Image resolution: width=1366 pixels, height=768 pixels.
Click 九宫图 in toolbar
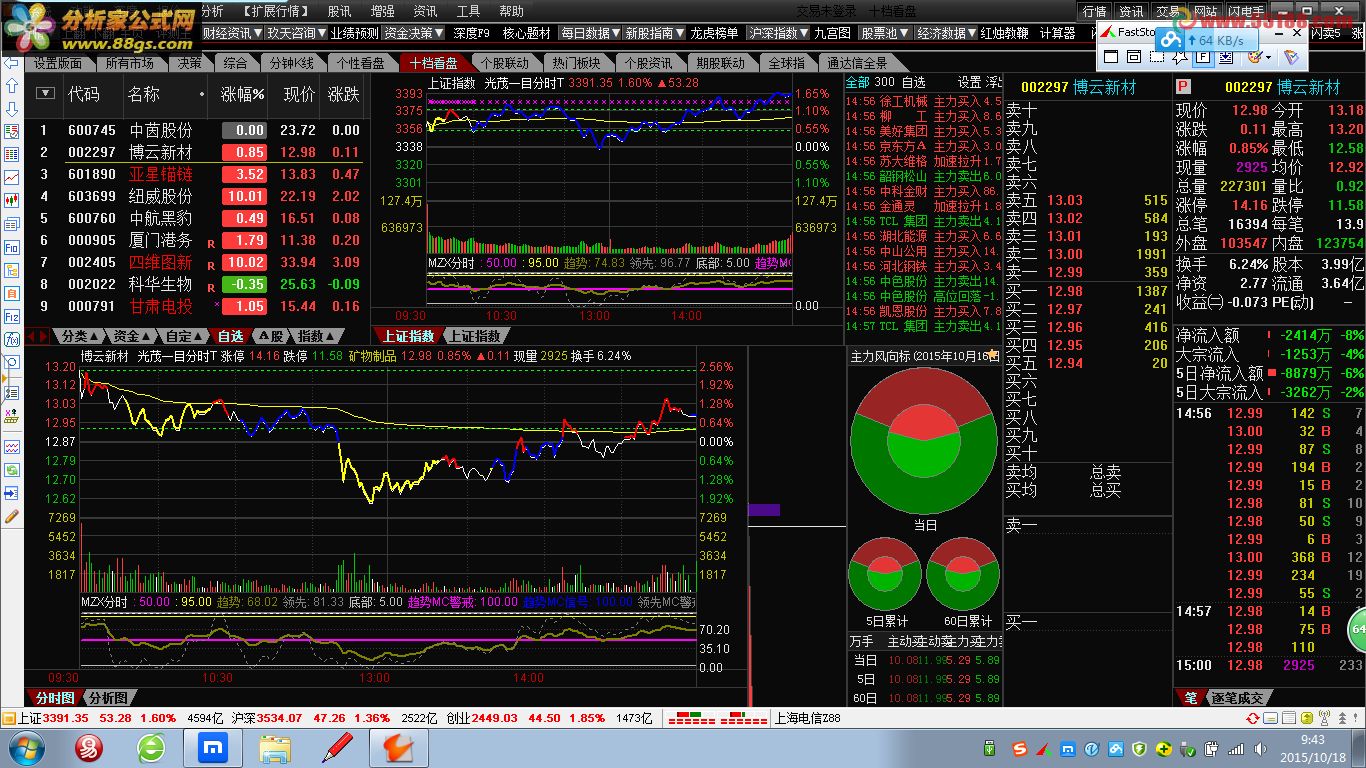point(832,33)
